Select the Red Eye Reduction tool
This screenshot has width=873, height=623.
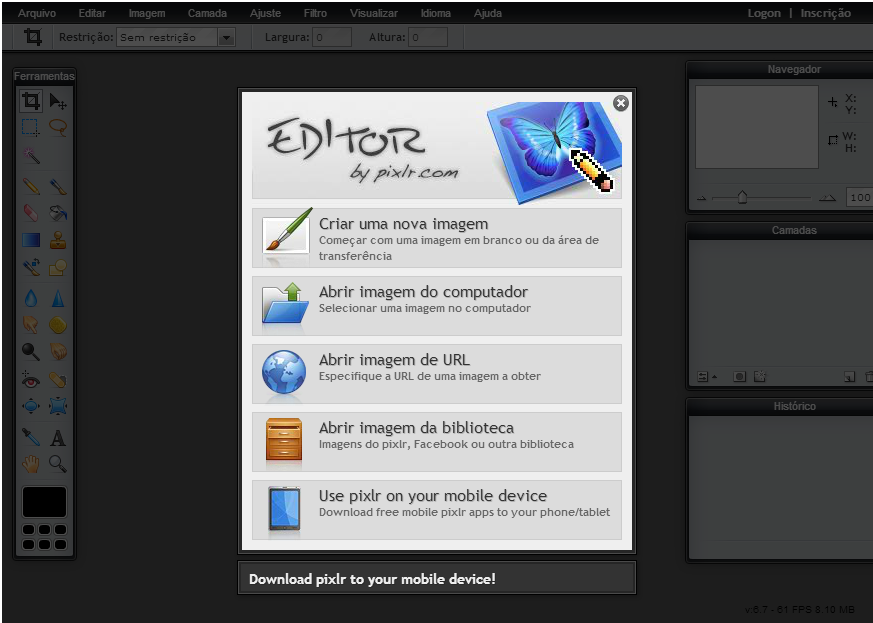click(31, 379)
